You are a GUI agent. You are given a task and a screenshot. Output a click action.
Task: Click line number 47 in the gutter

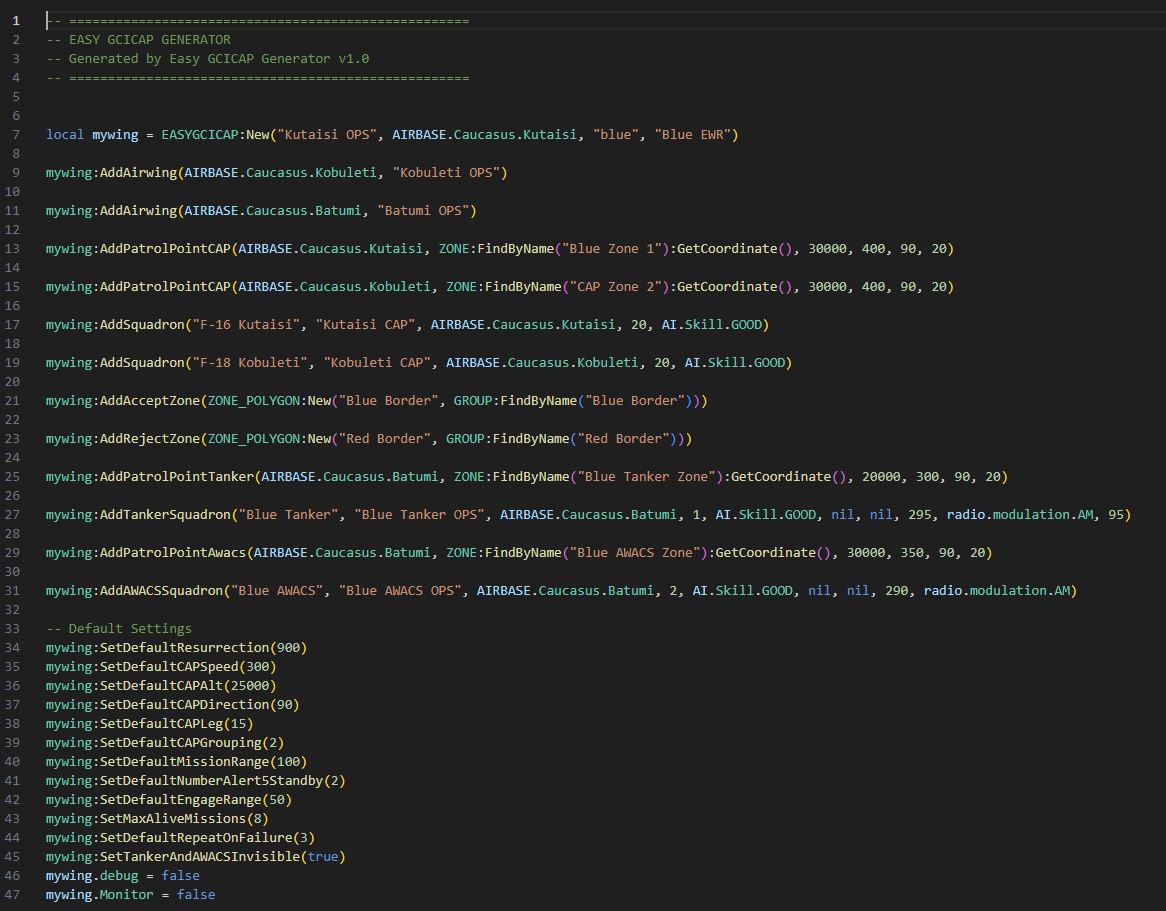[x=14, y=895]
